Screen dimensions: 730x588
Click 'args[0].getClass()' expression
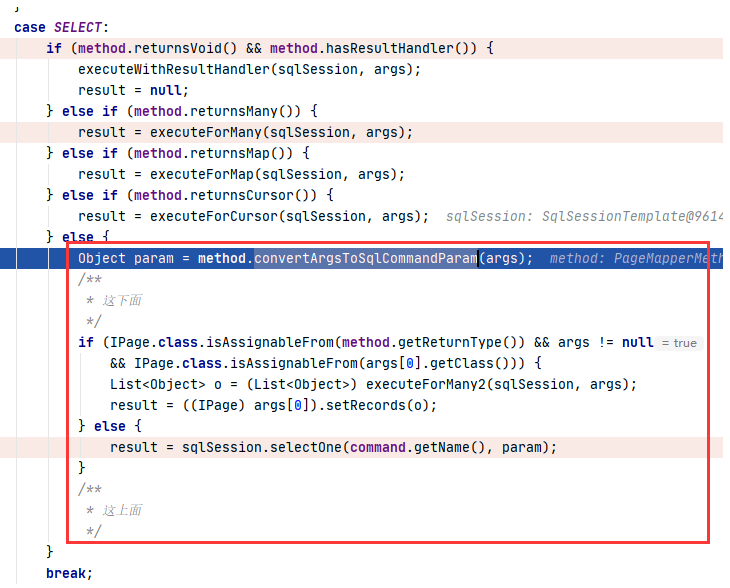(x=441, y=363)
